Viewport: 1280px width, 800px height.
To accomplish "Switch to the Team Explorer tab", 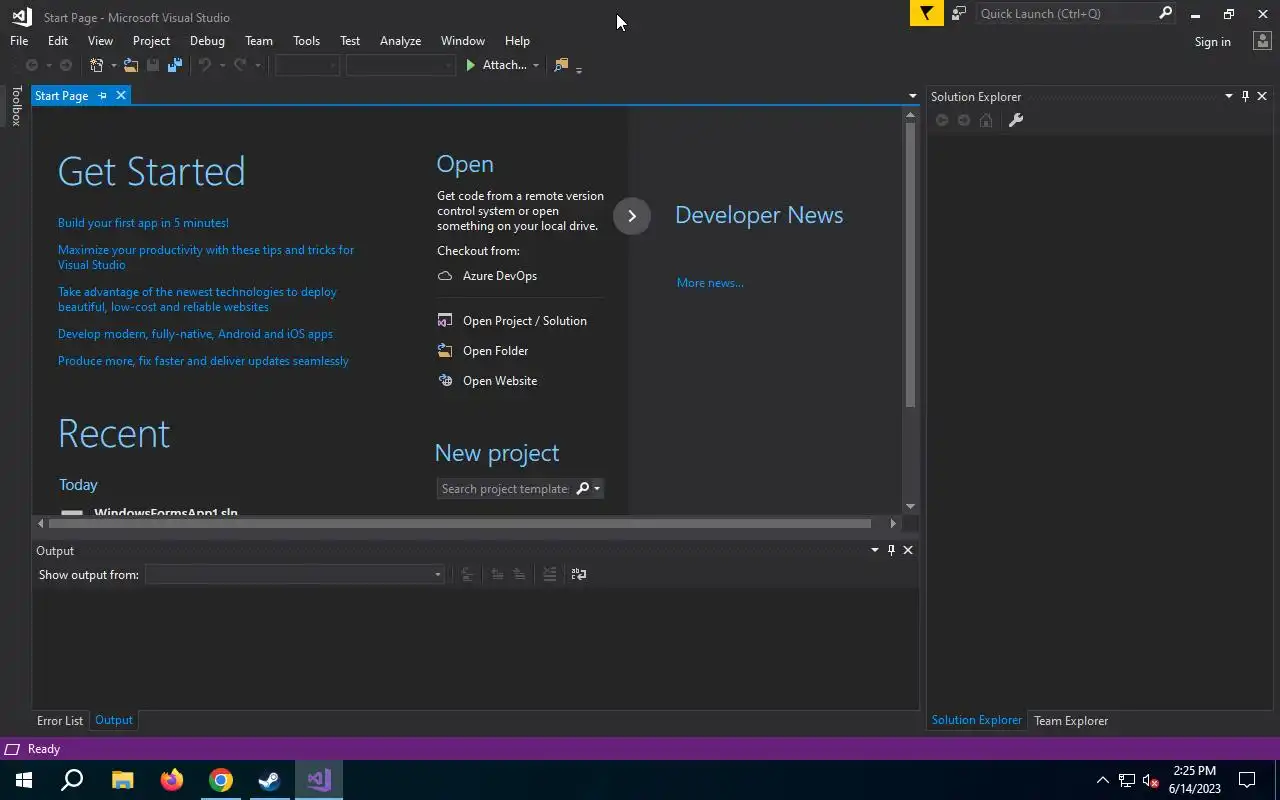I will coord(1071,721).
